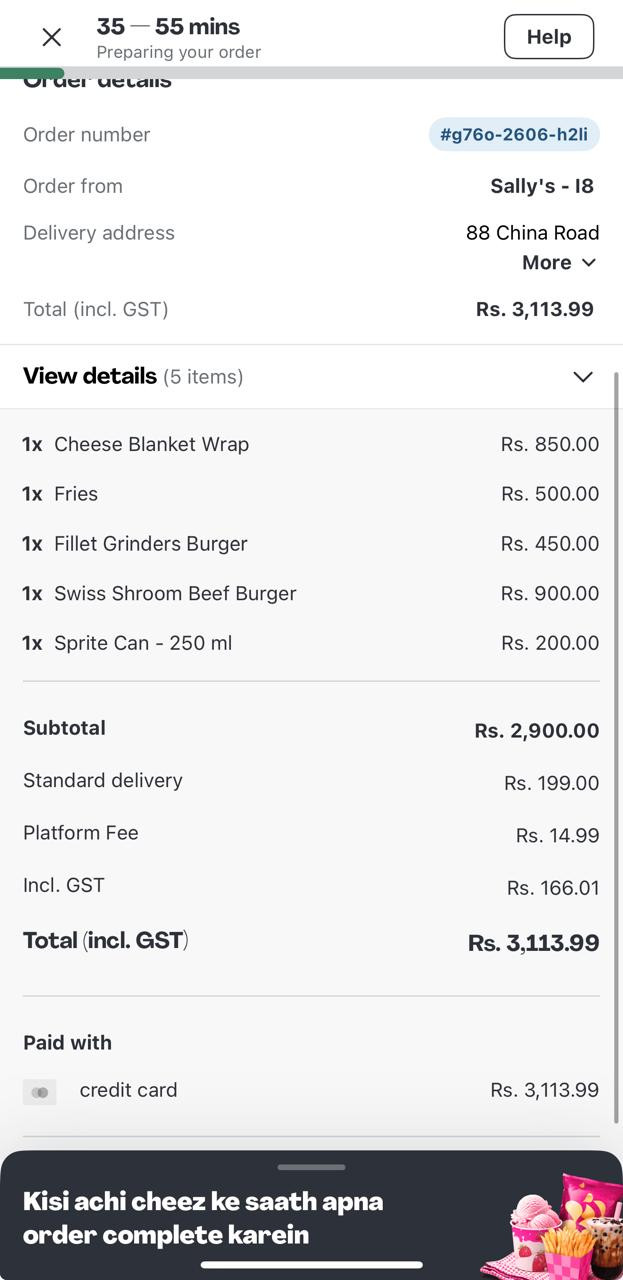Copy order number #g76o-2606-h2li badge
Viewport: 623px width, 1280px height.
514,135
